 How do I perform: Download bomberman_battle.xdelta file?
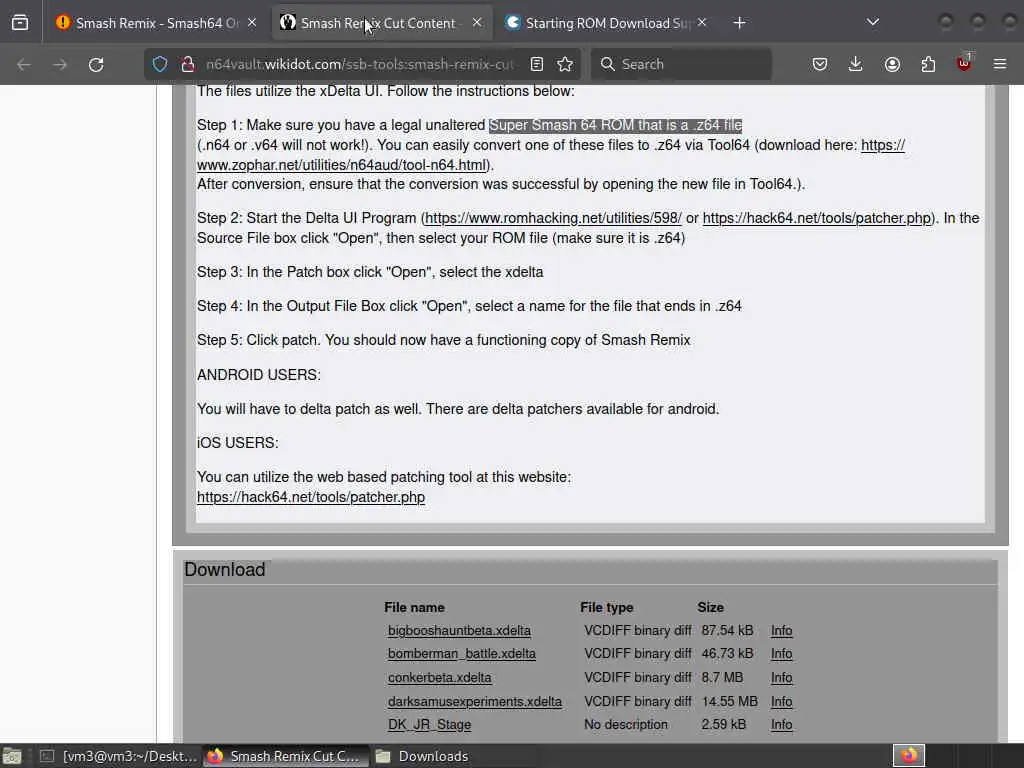462,654
